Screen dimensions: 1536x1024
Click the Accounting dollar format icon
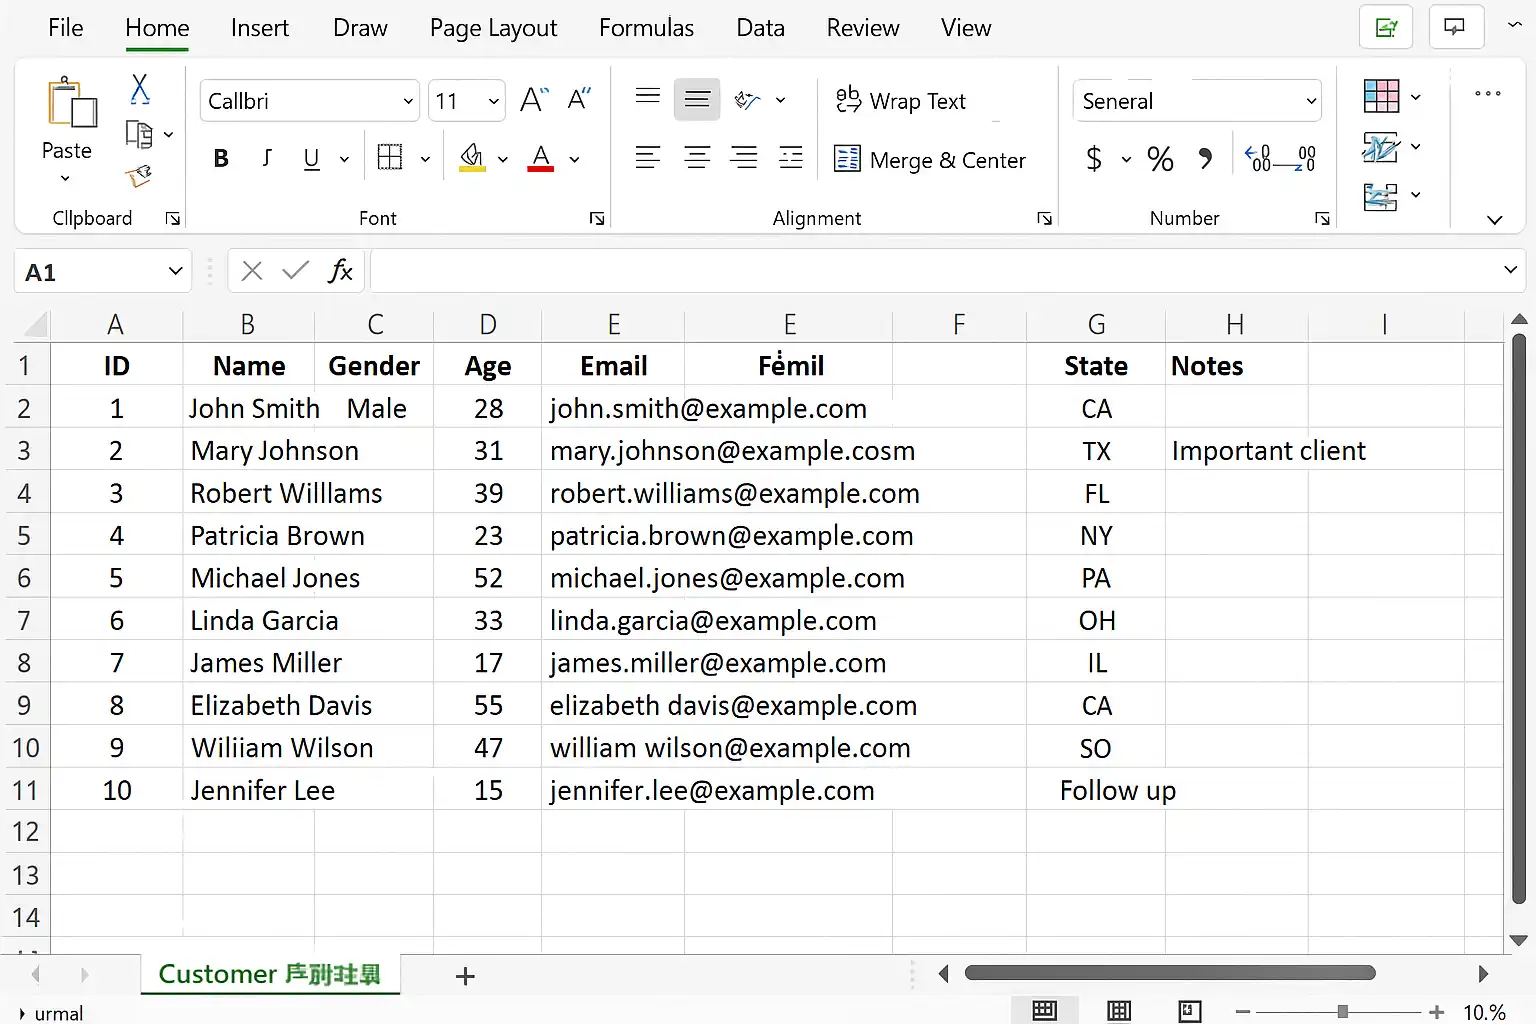click(x=1094, y=159)
